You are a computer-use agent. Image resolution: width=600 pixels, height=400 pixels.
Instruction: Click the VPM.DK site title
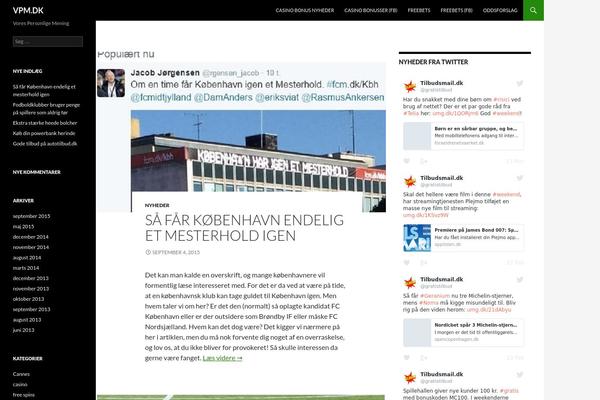pos(28,10)
